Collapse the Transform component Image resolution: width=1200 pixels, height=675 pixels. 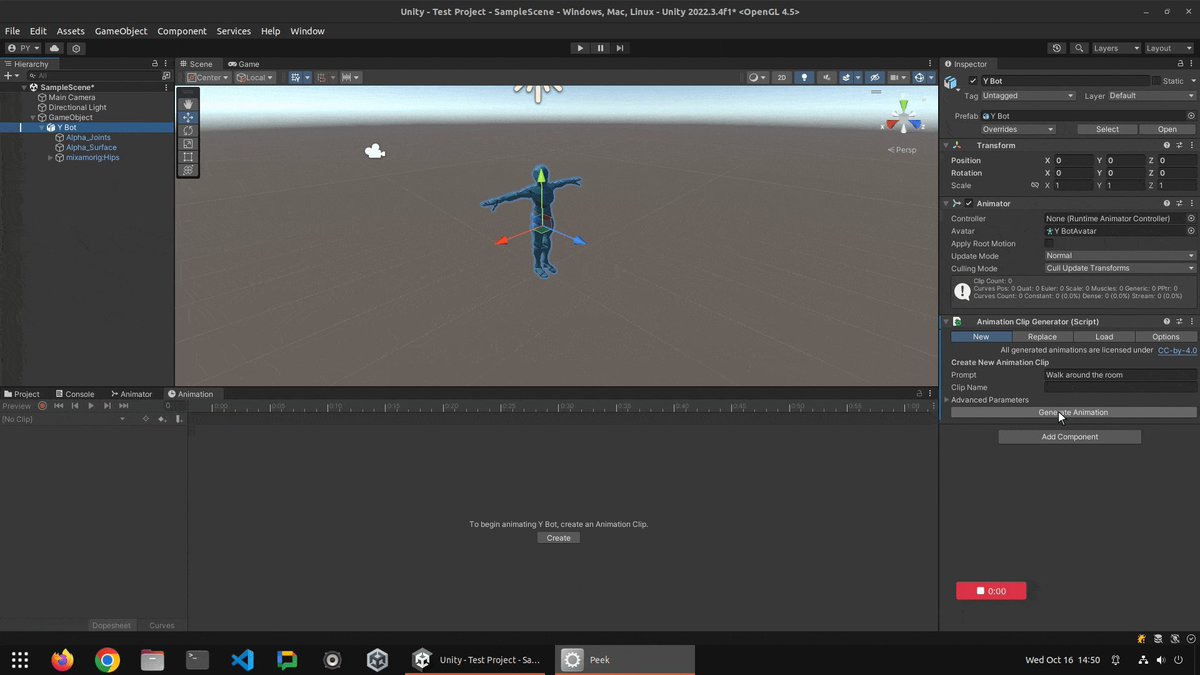(947, 145)
